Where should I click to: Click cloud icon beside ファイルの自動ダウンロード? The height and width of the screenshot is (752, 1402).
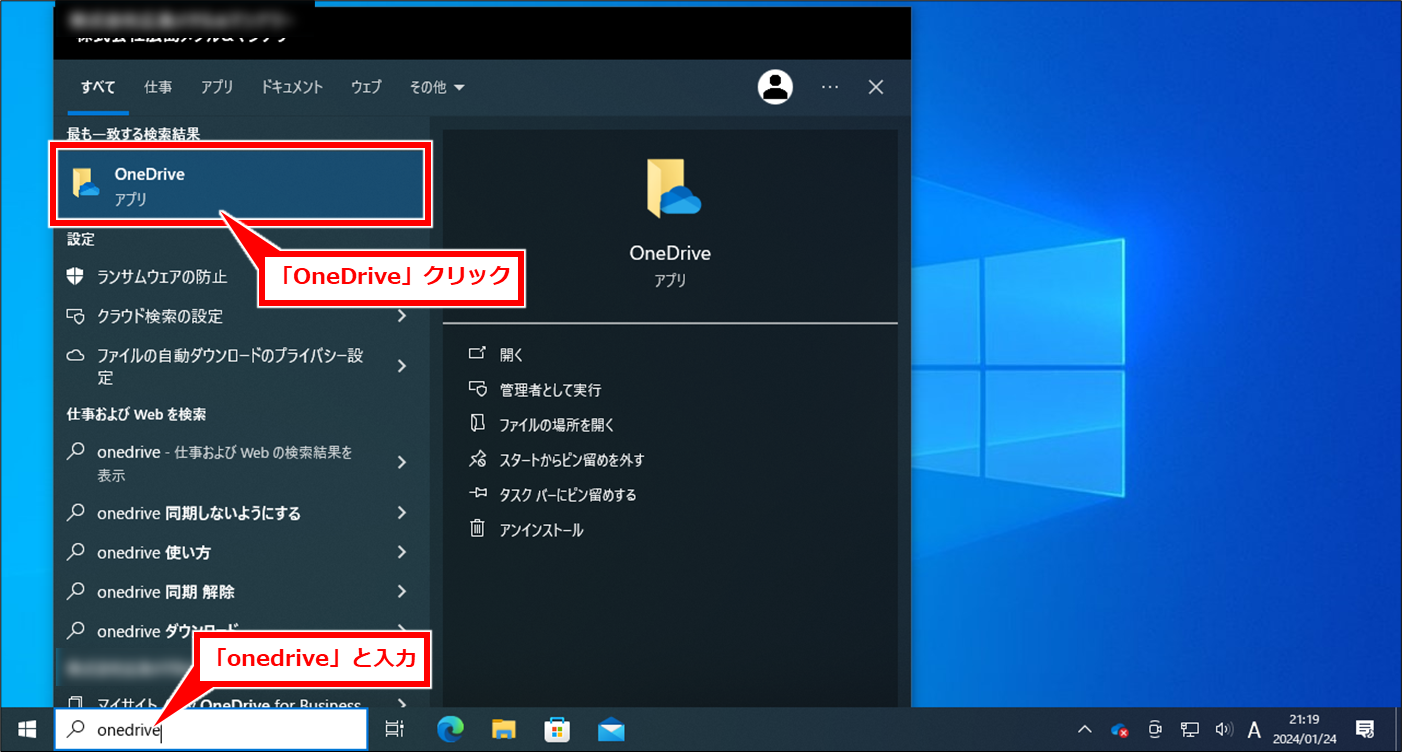[75, 355]
